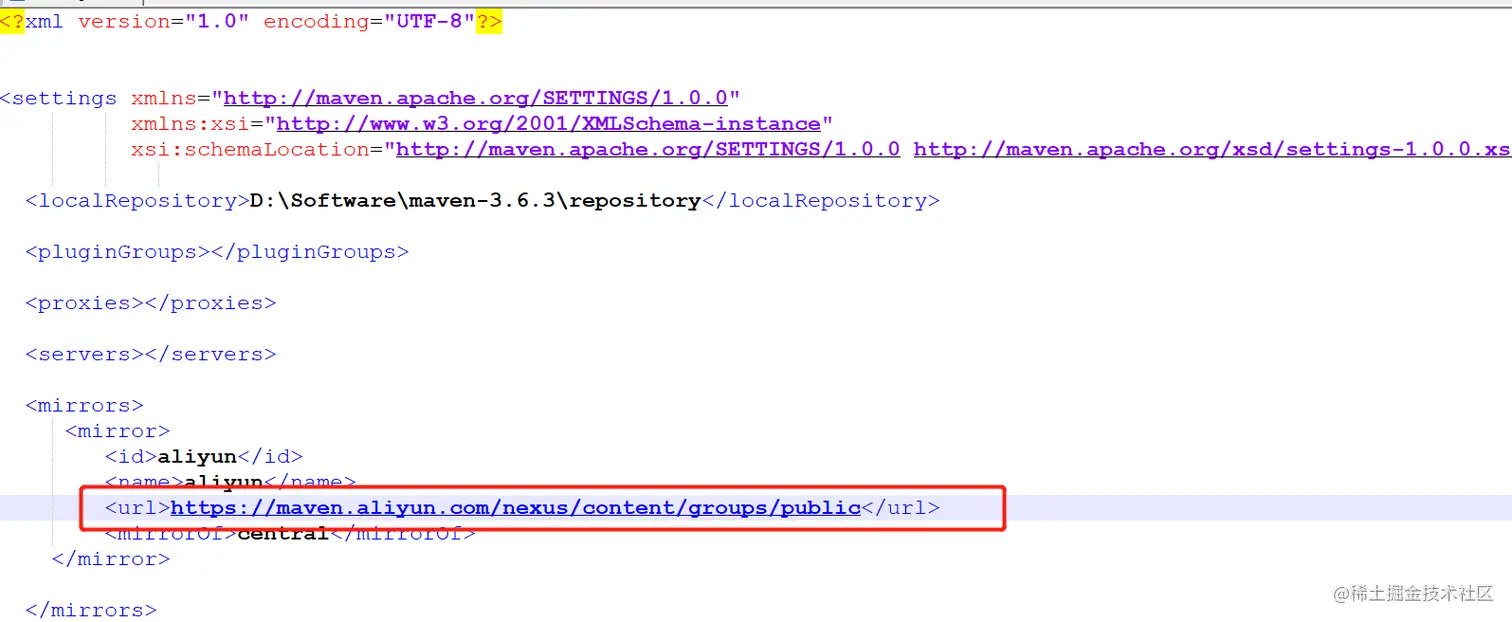
Task: Click the xmlns:xsi attribute name
Action: point(190,124)
